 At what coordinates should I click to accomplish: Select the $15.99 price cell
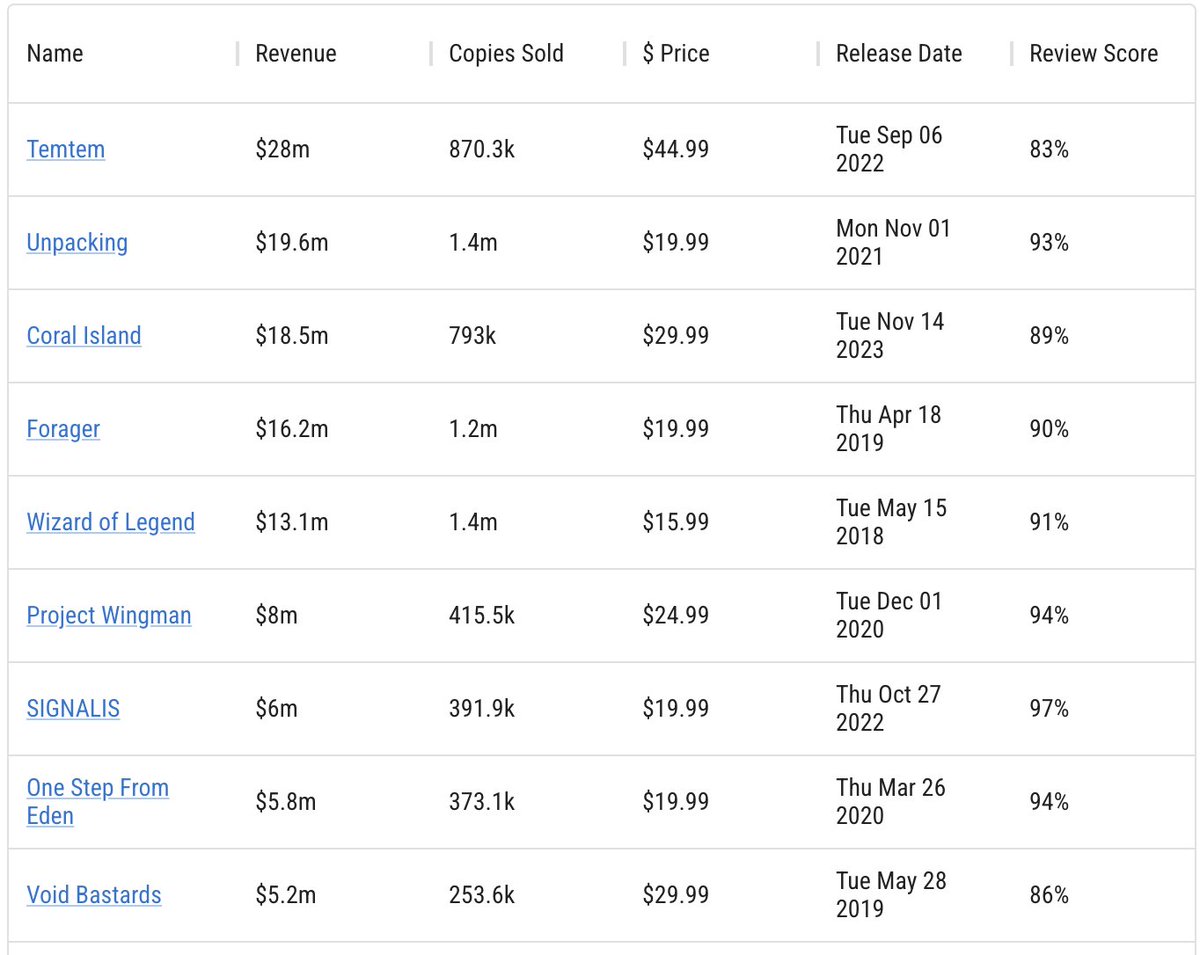676,522
